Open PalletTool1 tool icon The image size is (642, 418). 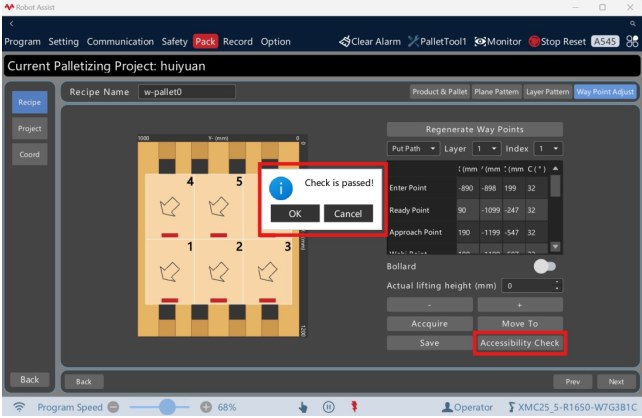(x=413, y=41)
